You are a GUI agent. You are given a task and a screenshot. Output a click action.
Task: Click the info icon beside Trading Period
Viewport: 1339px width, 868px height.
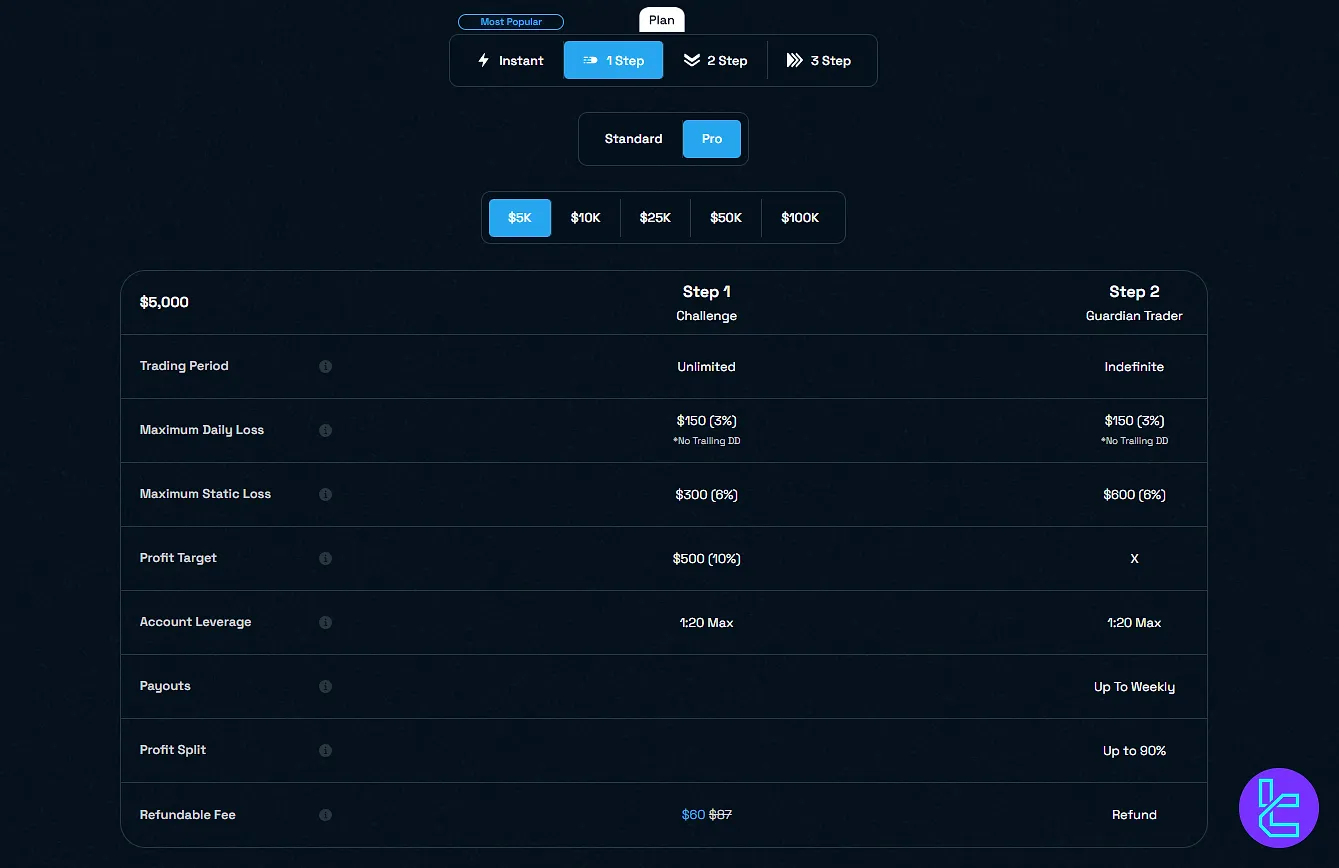pyautogui.click(x=325, y=367)
